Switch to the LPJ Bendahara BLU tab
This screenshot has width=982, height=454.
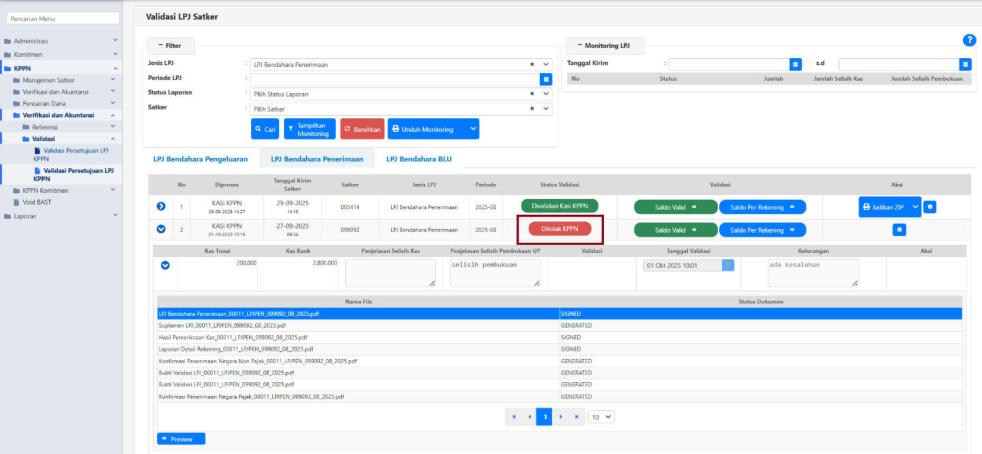pyautogui.click(x=418, y=159)
